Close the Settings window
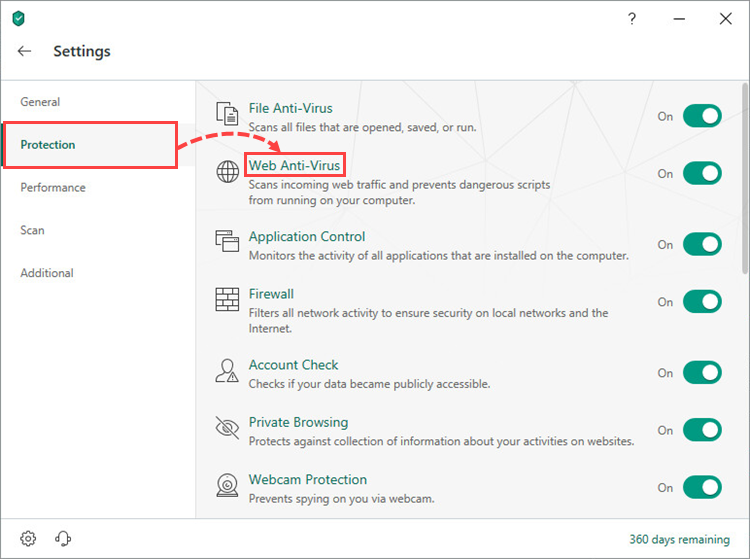 [x=726, y=19]
